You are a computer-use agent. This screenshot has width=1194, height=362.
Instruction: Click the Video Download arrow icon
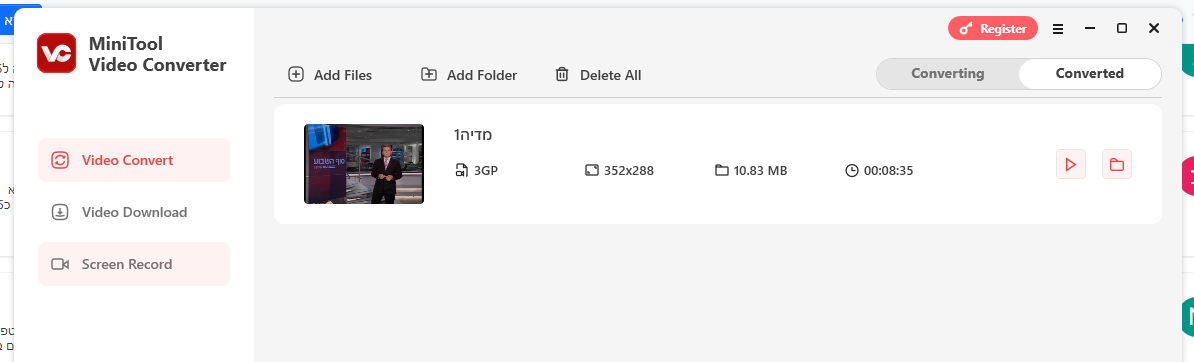[x=60, y=213]
